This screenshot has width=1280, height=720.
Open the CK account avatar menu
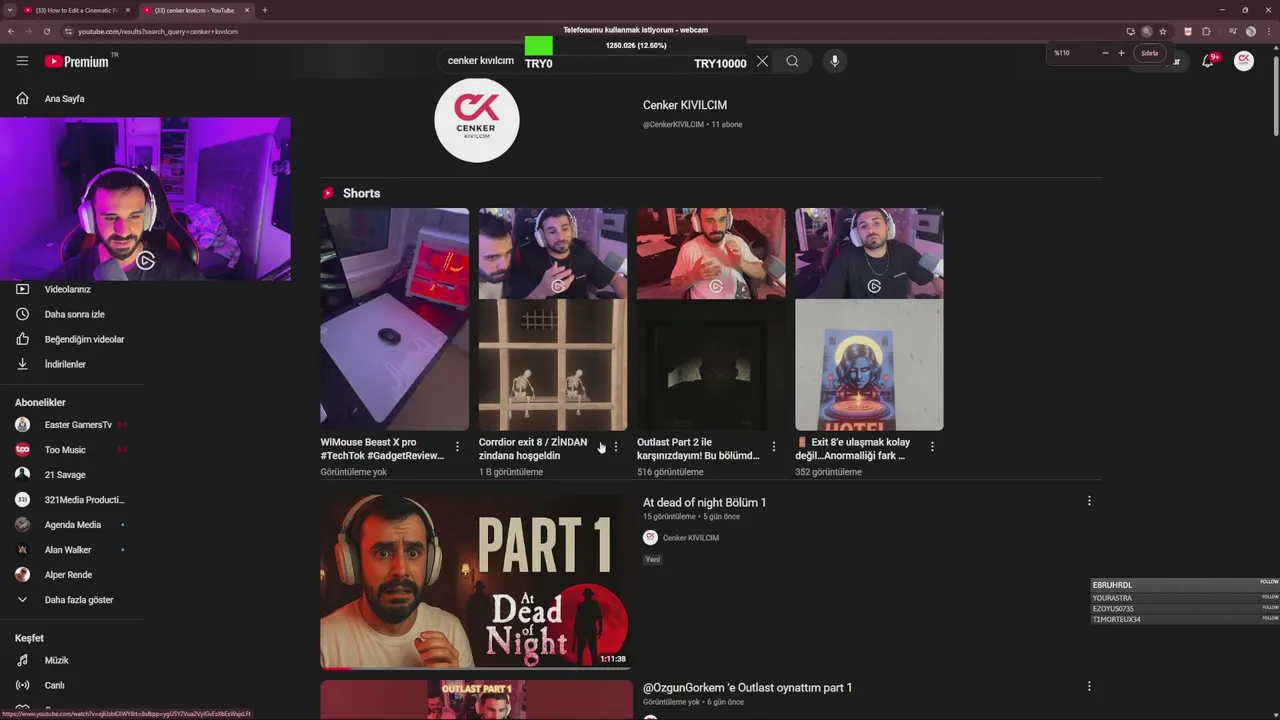(x=1244, y=61)
